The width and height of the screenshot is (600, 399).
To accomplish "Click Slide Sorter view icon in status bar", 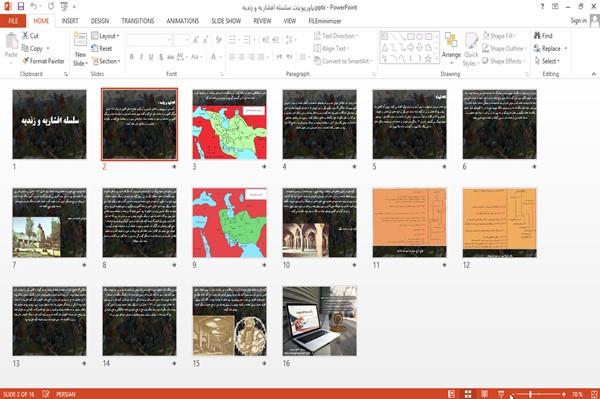I will coord(468,394).
